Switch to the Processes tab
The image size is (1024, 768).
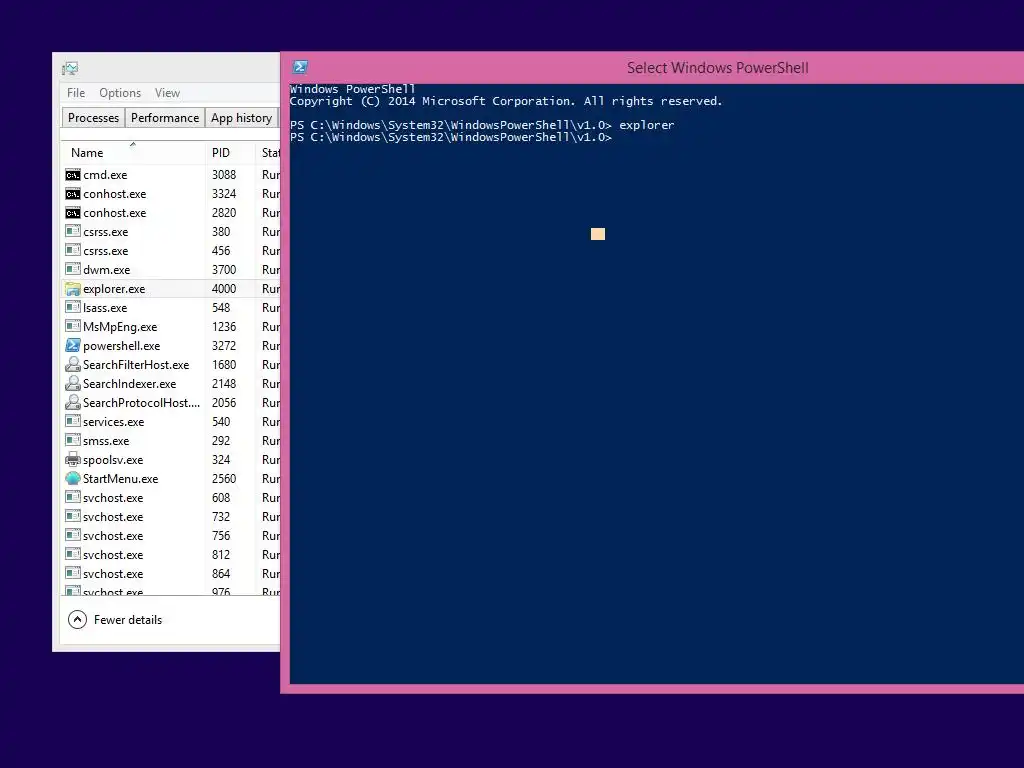(93, 118)
